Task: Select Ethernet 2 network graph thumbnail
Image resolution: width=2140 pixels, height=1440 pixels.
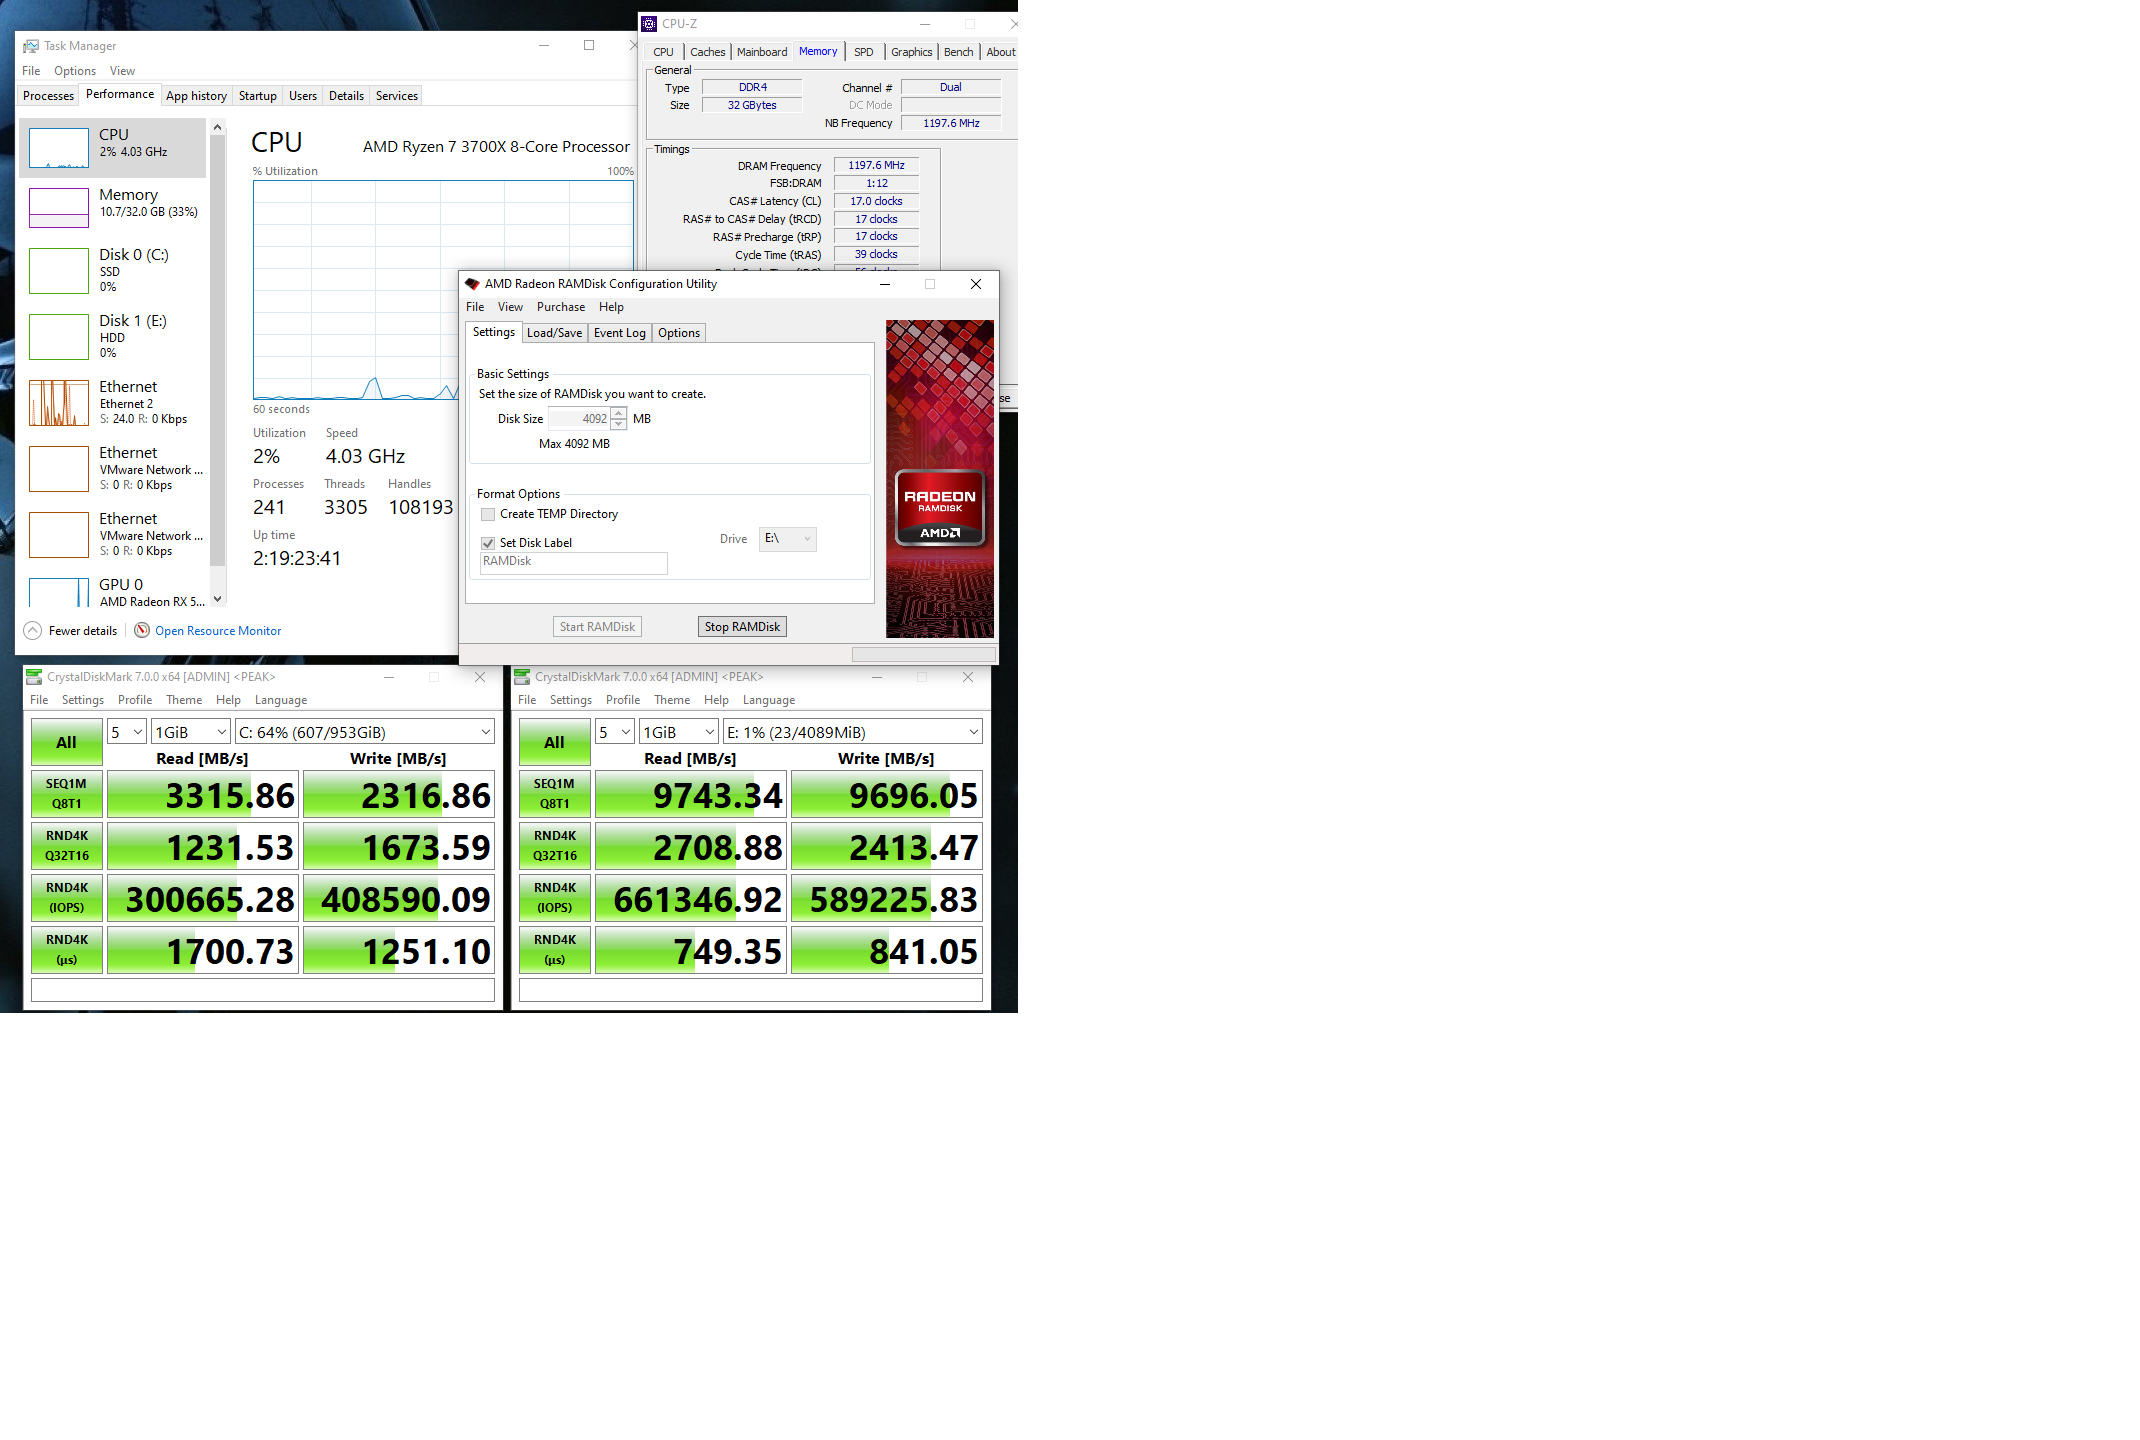Action: point(59,403)
